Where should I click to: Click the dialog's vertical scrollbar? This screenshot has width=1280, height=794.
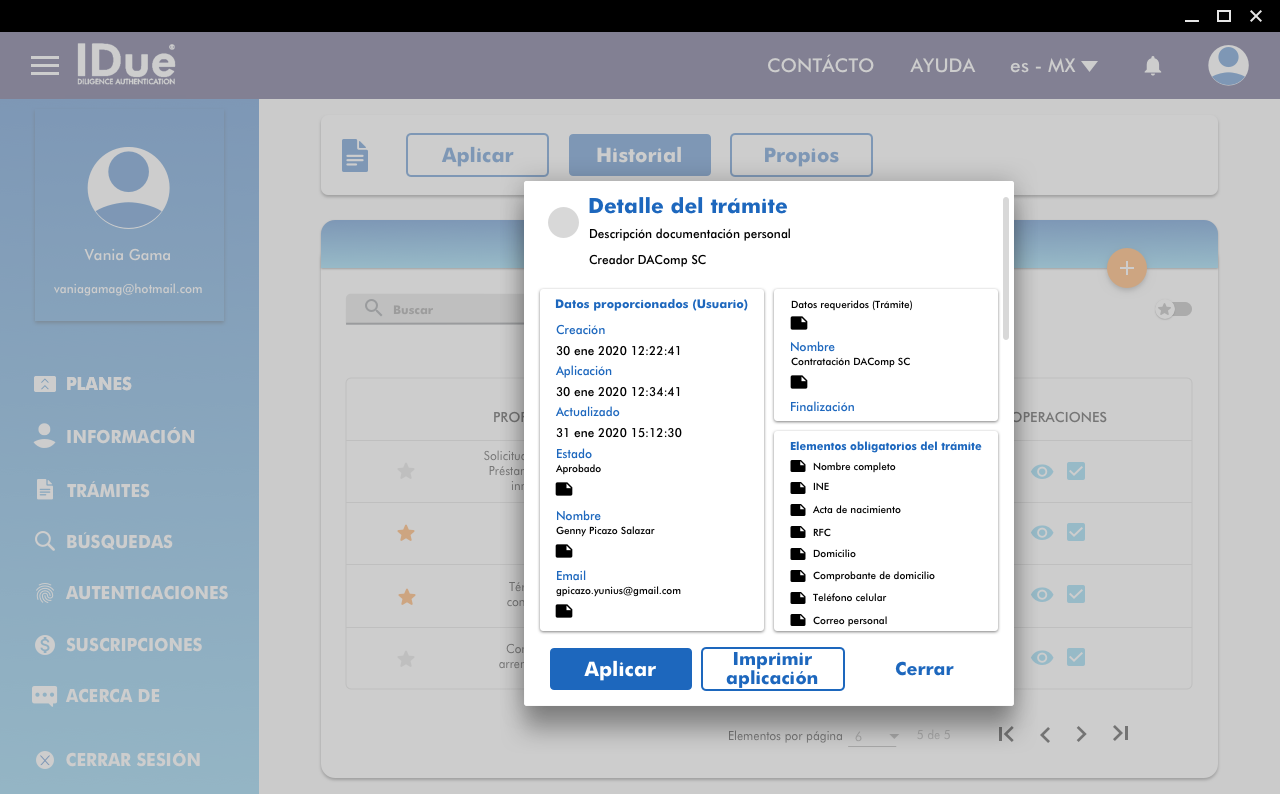tap(1005, 268)
